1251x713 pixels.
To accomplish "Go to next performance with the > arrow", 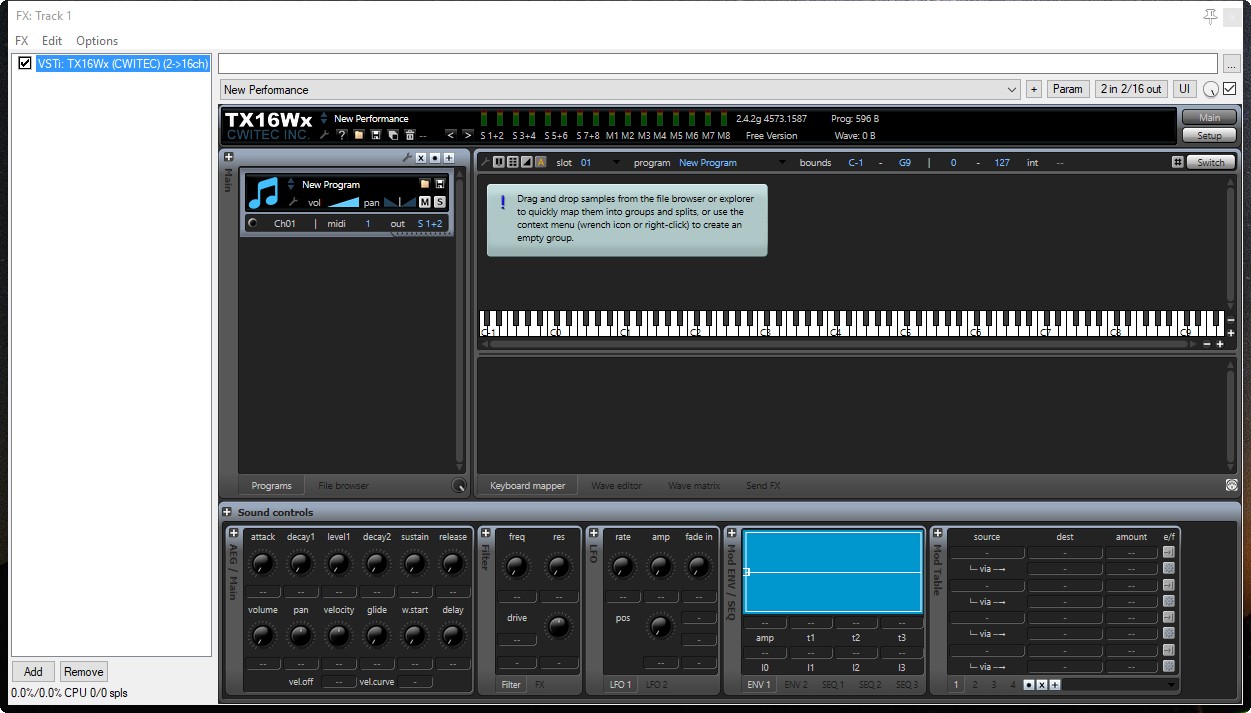I will pos(467,135).
